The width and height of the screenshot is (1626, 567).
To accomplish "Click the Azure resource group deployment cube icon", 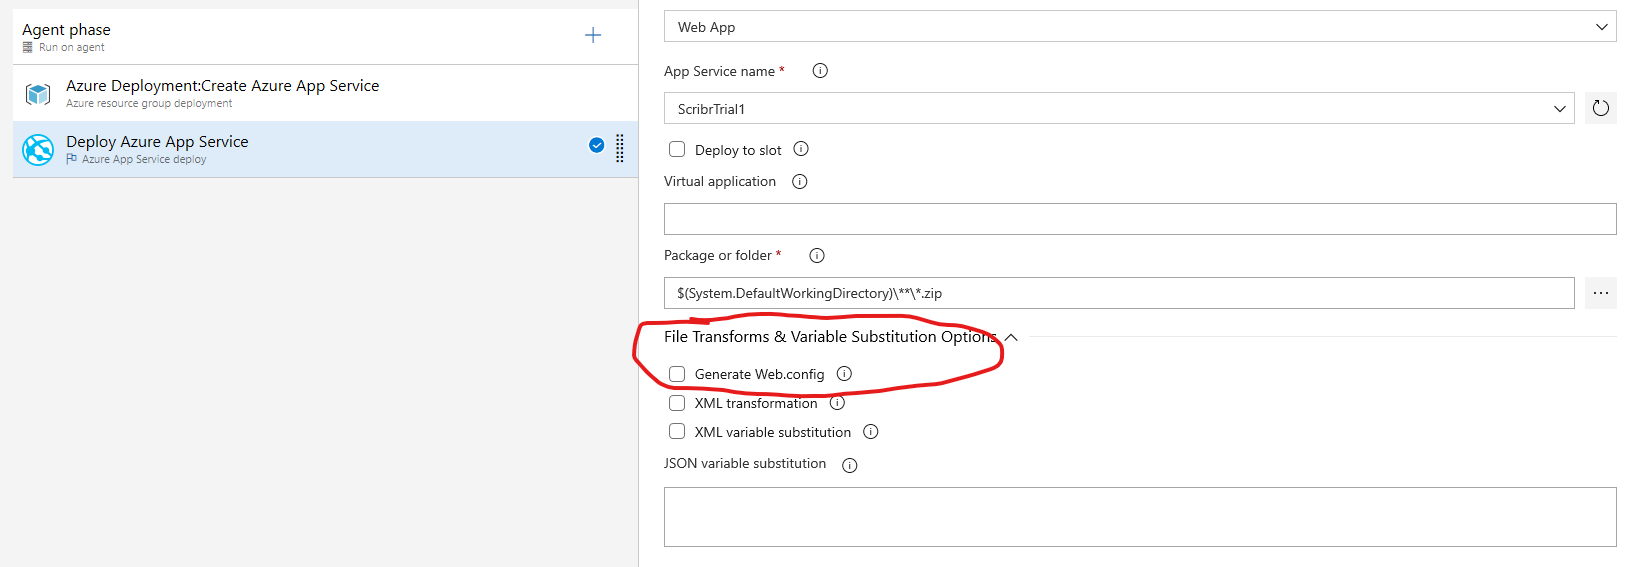I will click(x=38, y=94).
